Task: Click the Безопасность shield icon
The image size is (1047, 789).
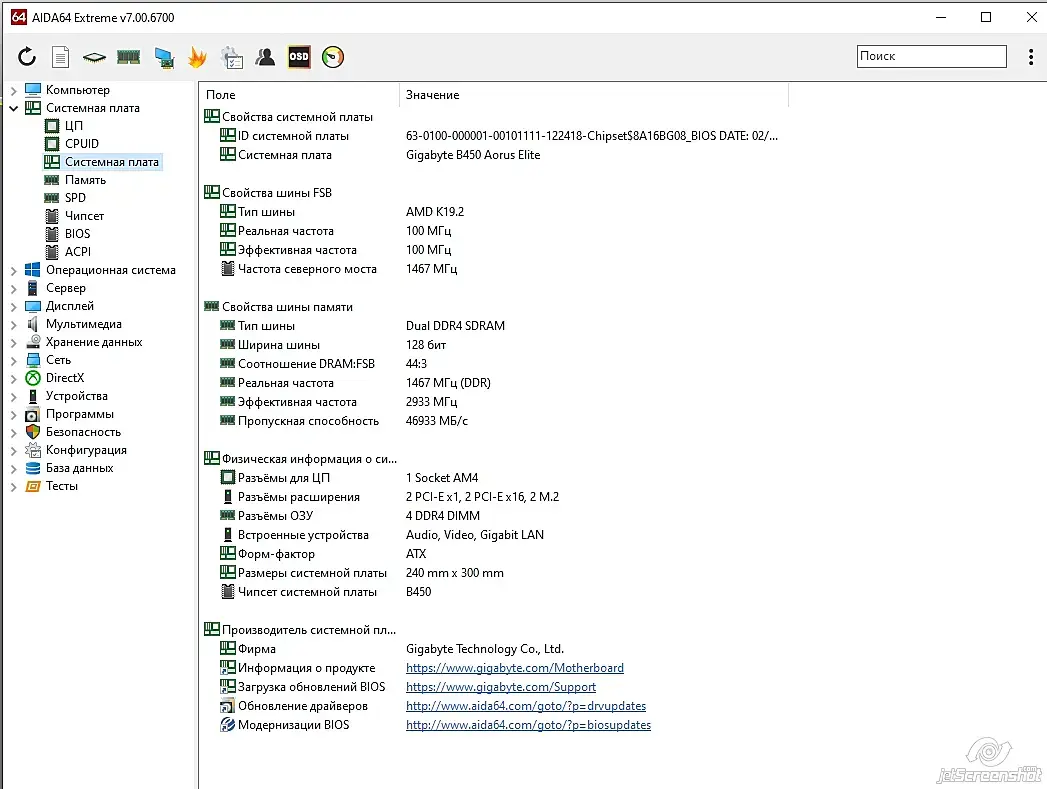Action: pos(33,432)
